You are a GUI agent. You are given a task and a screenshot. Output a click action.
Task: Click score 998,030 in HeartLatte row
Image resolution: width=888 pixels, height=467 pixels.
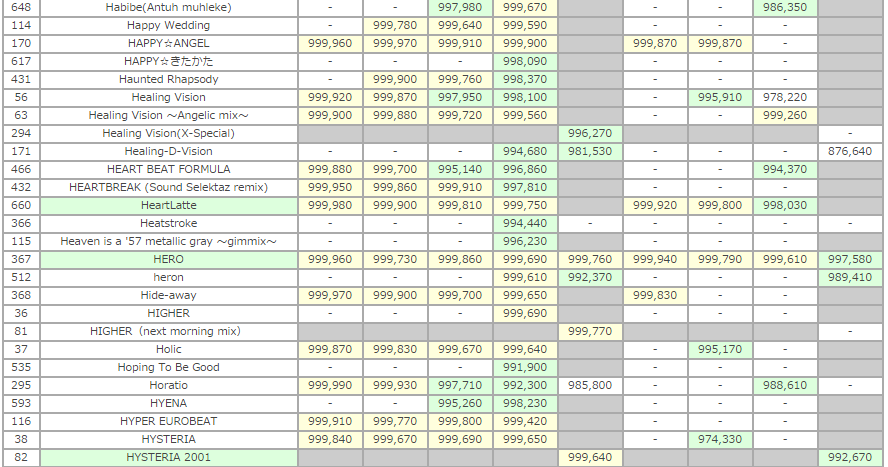point(785,205)
